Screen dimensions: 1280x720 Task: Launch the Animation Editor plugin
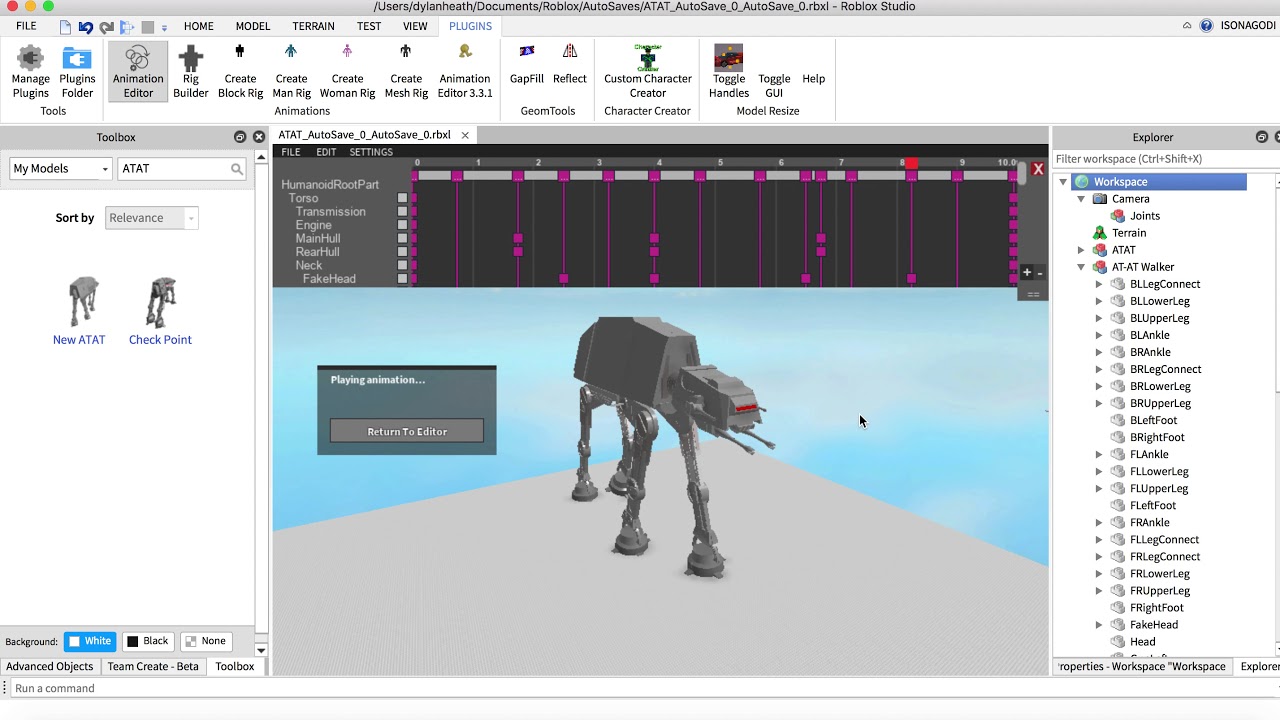pyautogui.click(x=138, y=72)
